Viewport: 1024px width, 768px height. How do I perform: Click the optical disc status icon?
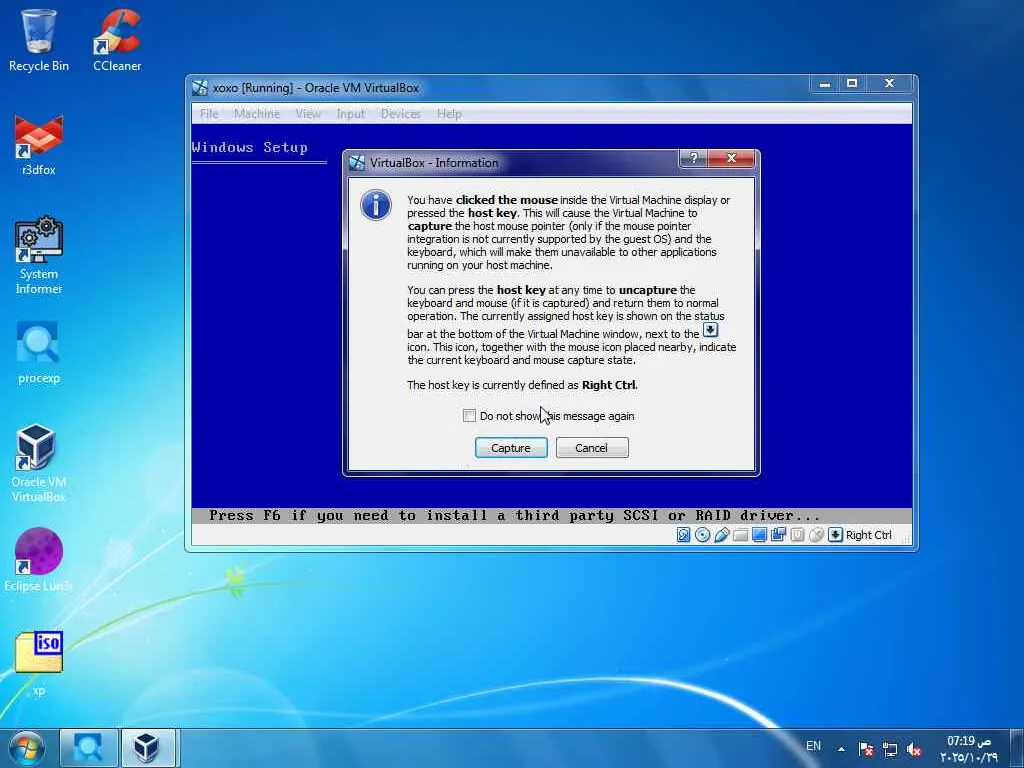tap(702, 535)
